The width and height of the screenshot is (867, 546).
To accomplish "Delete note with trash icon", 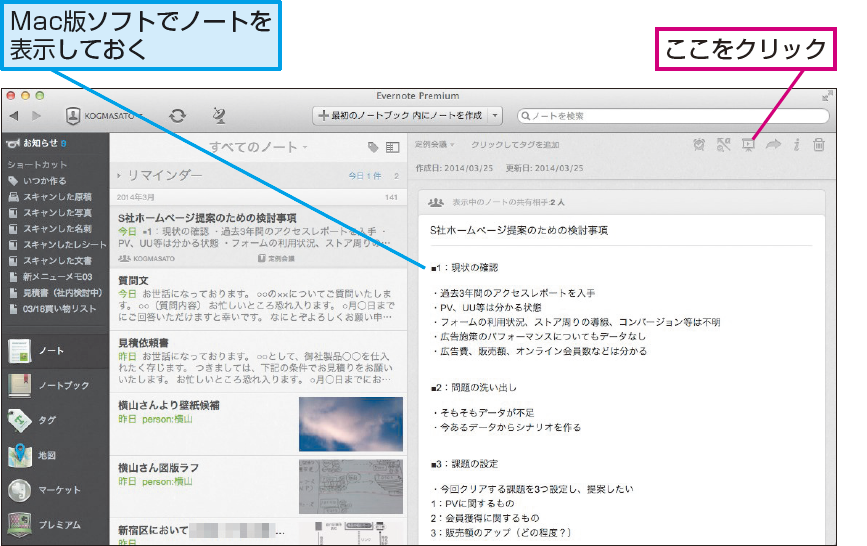I will [819, 145].
